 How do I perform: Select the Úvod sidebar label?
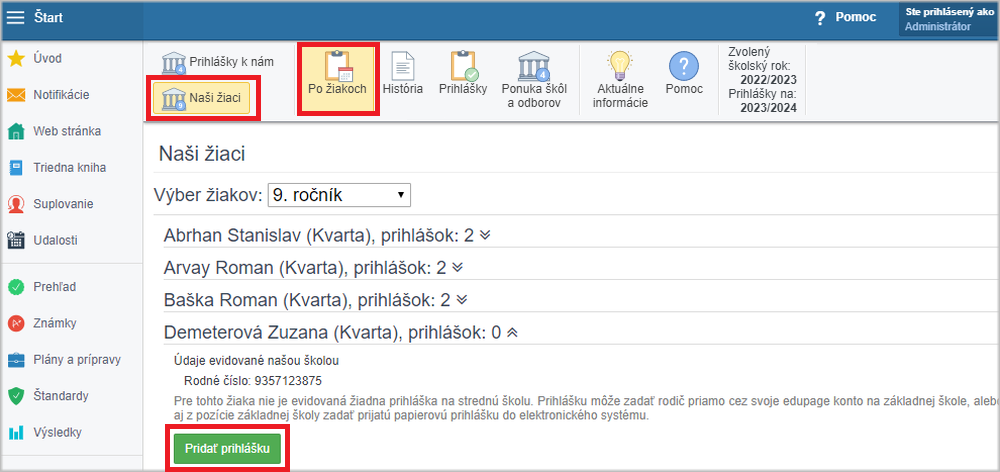pos(47,59)
